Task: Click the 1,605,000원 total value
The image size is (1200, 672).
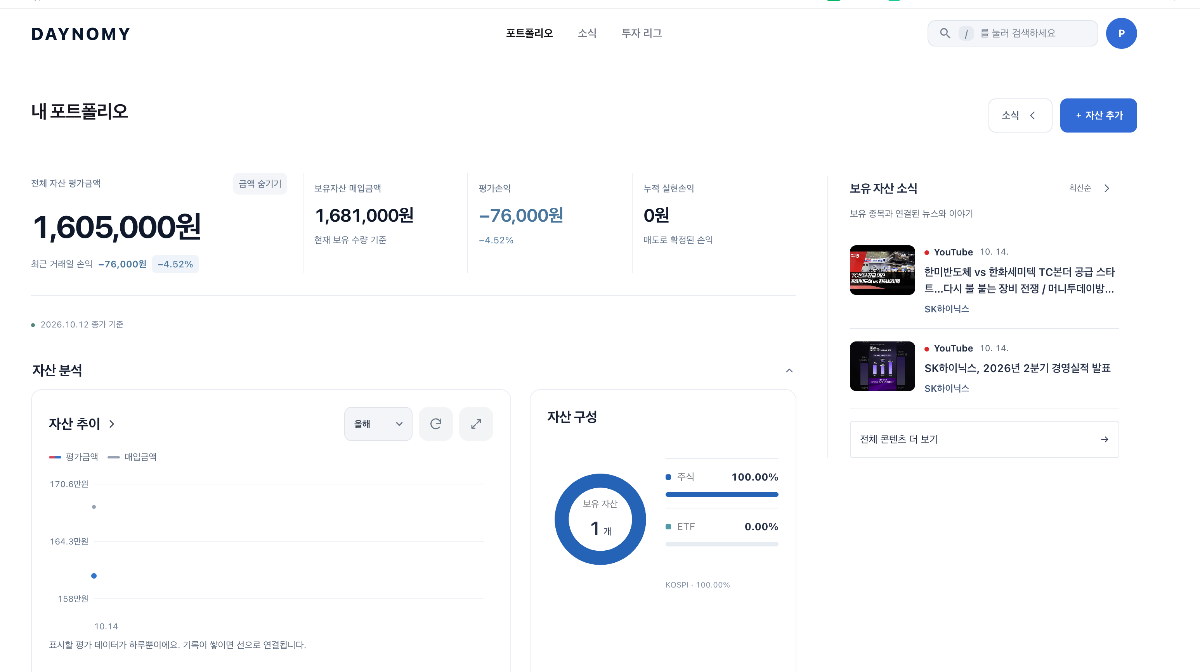Action: (116, 227)
